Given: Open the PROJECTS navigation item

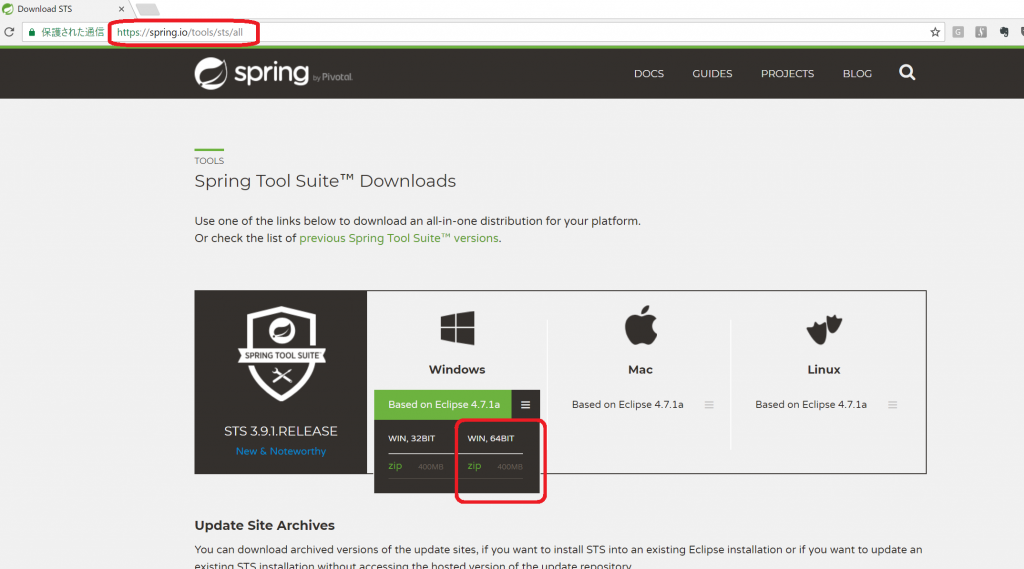Looking at the screenshot, I should coord(787,74).
